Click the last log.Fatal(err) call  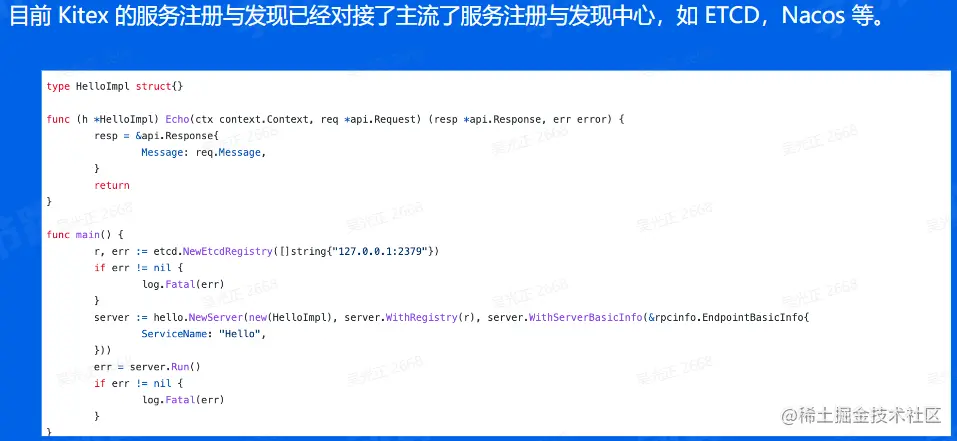(x=183, y=400)
